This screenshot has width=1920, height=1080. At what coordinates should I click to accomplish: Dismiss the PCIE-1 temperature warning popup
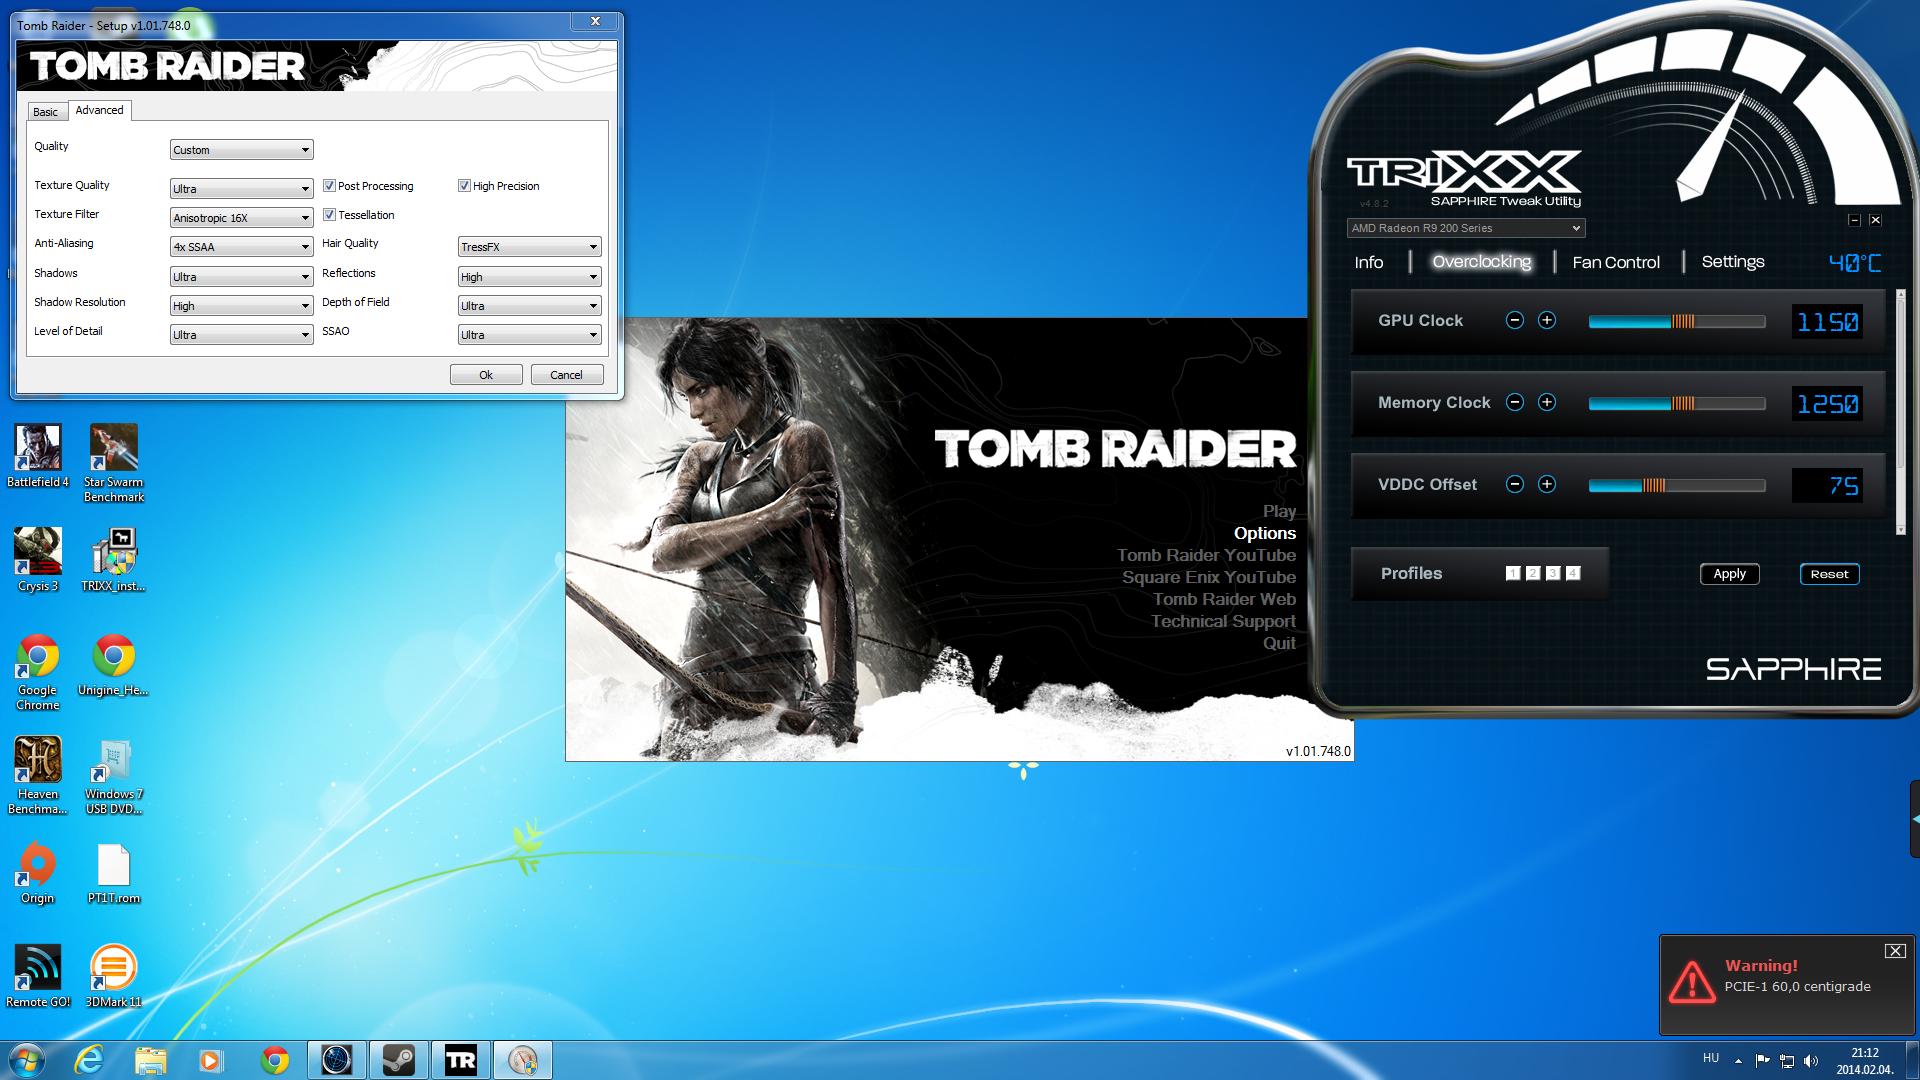(1895, 951)
